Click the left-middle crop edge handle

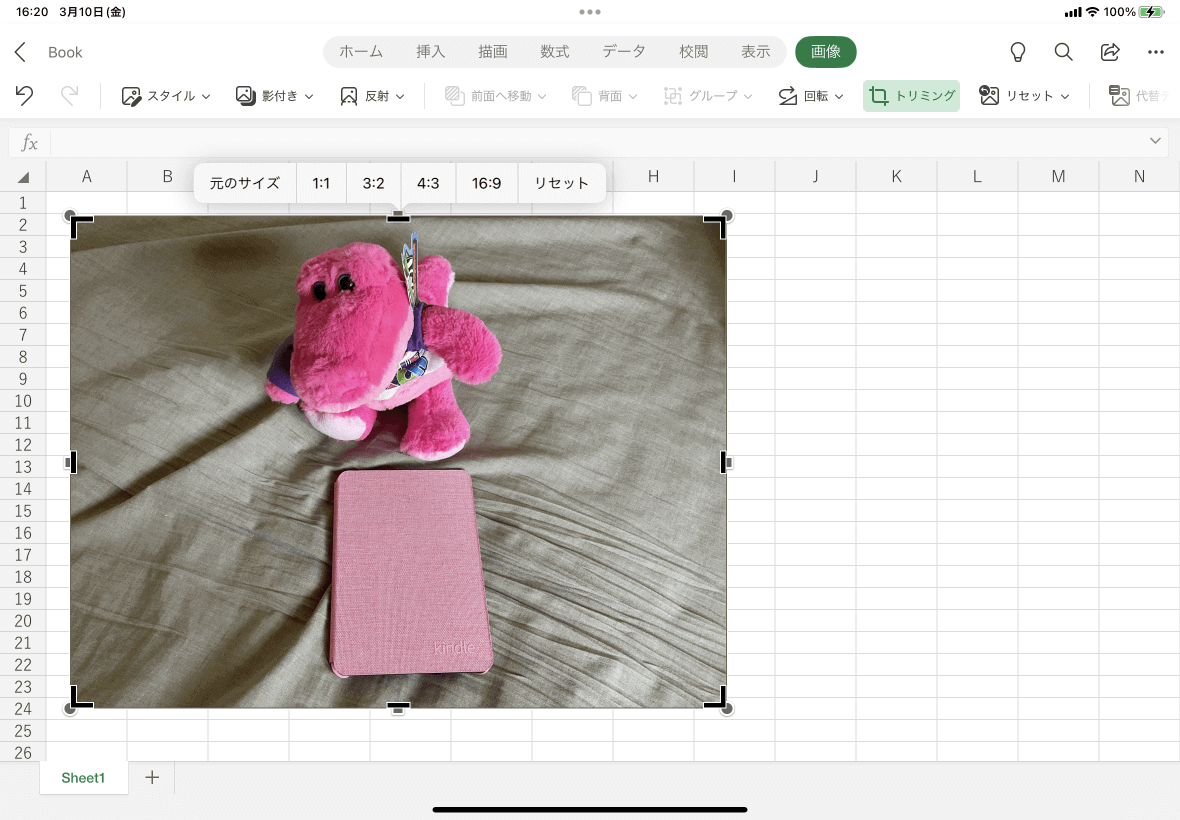(71, 462)
